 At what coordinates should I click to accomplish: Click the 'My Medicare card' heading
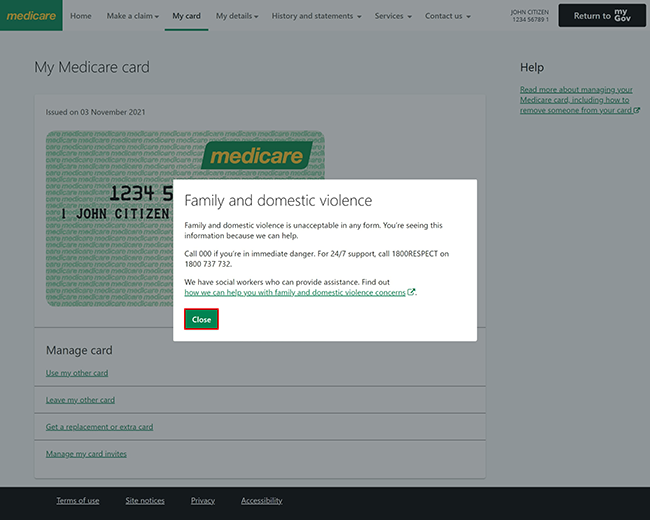[x=92, y=67]
